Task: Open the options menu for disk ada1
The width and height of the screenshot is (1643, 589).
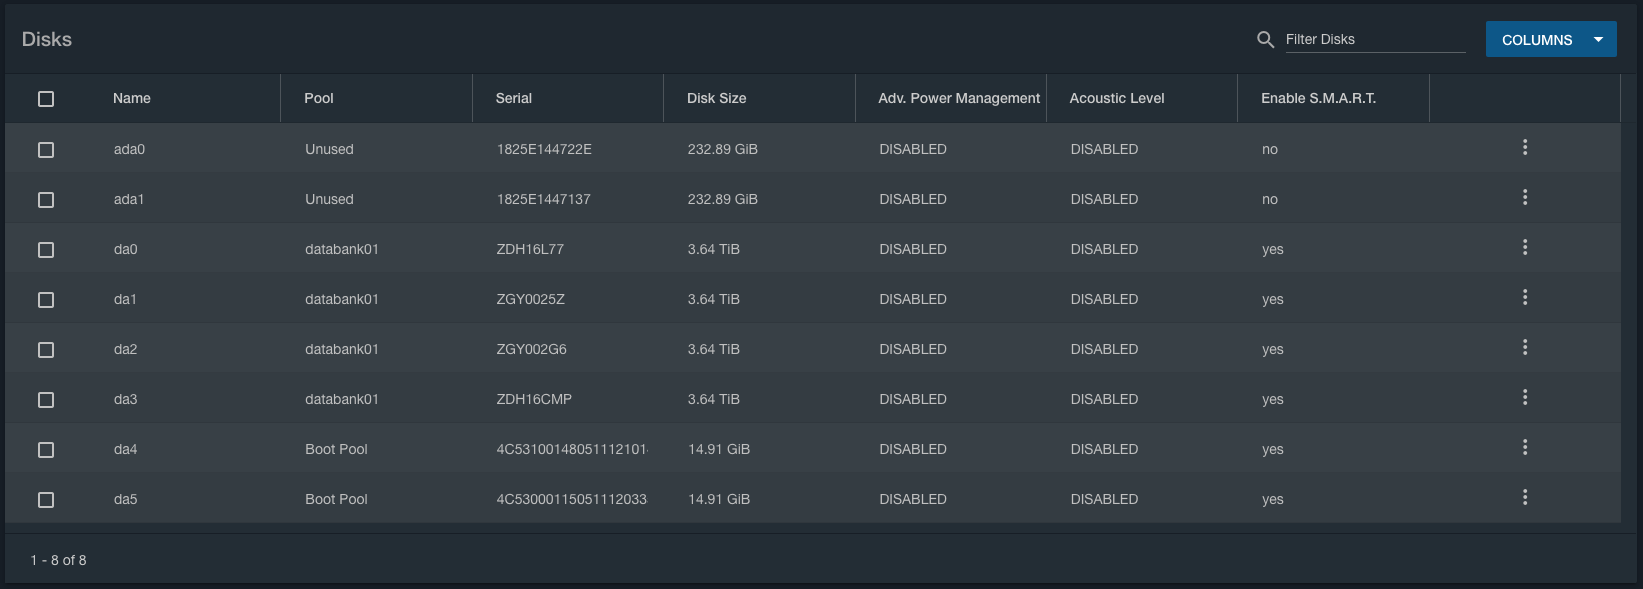Action: pos(1524,198)
